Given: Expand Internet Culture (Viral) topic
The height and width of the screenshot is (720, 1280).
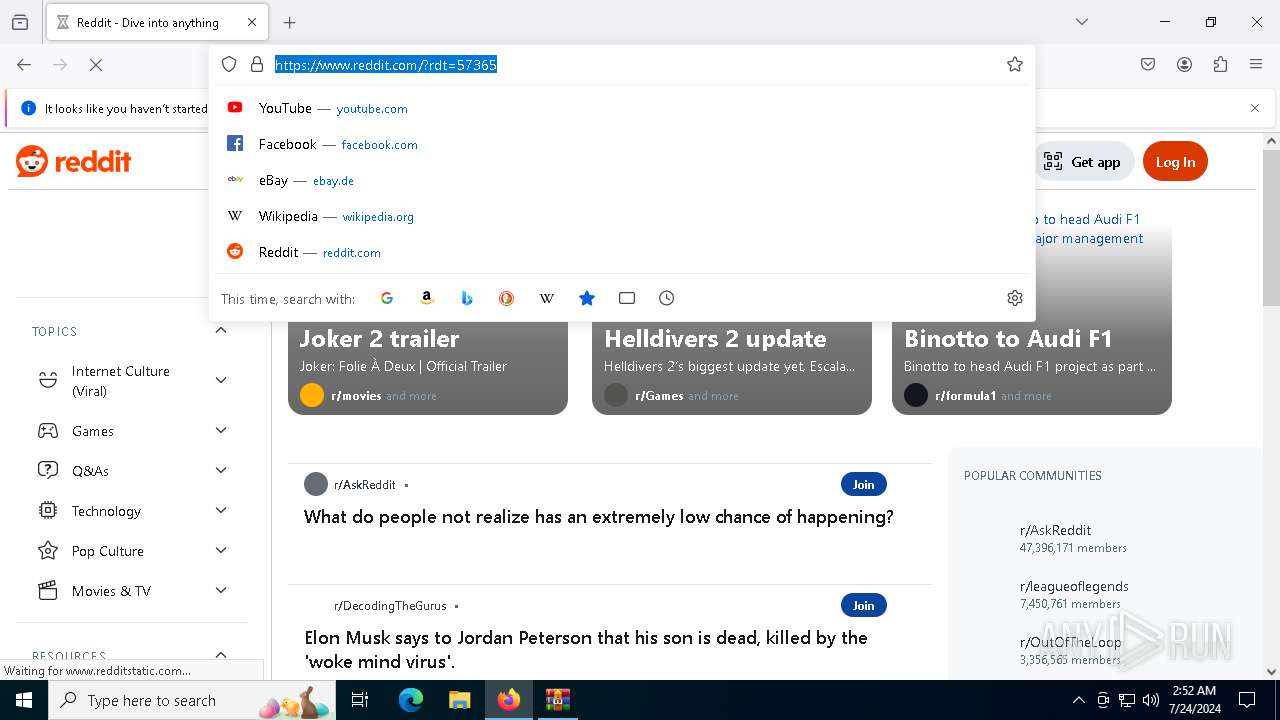Looking at the screenshot, I should coord(221,380).
